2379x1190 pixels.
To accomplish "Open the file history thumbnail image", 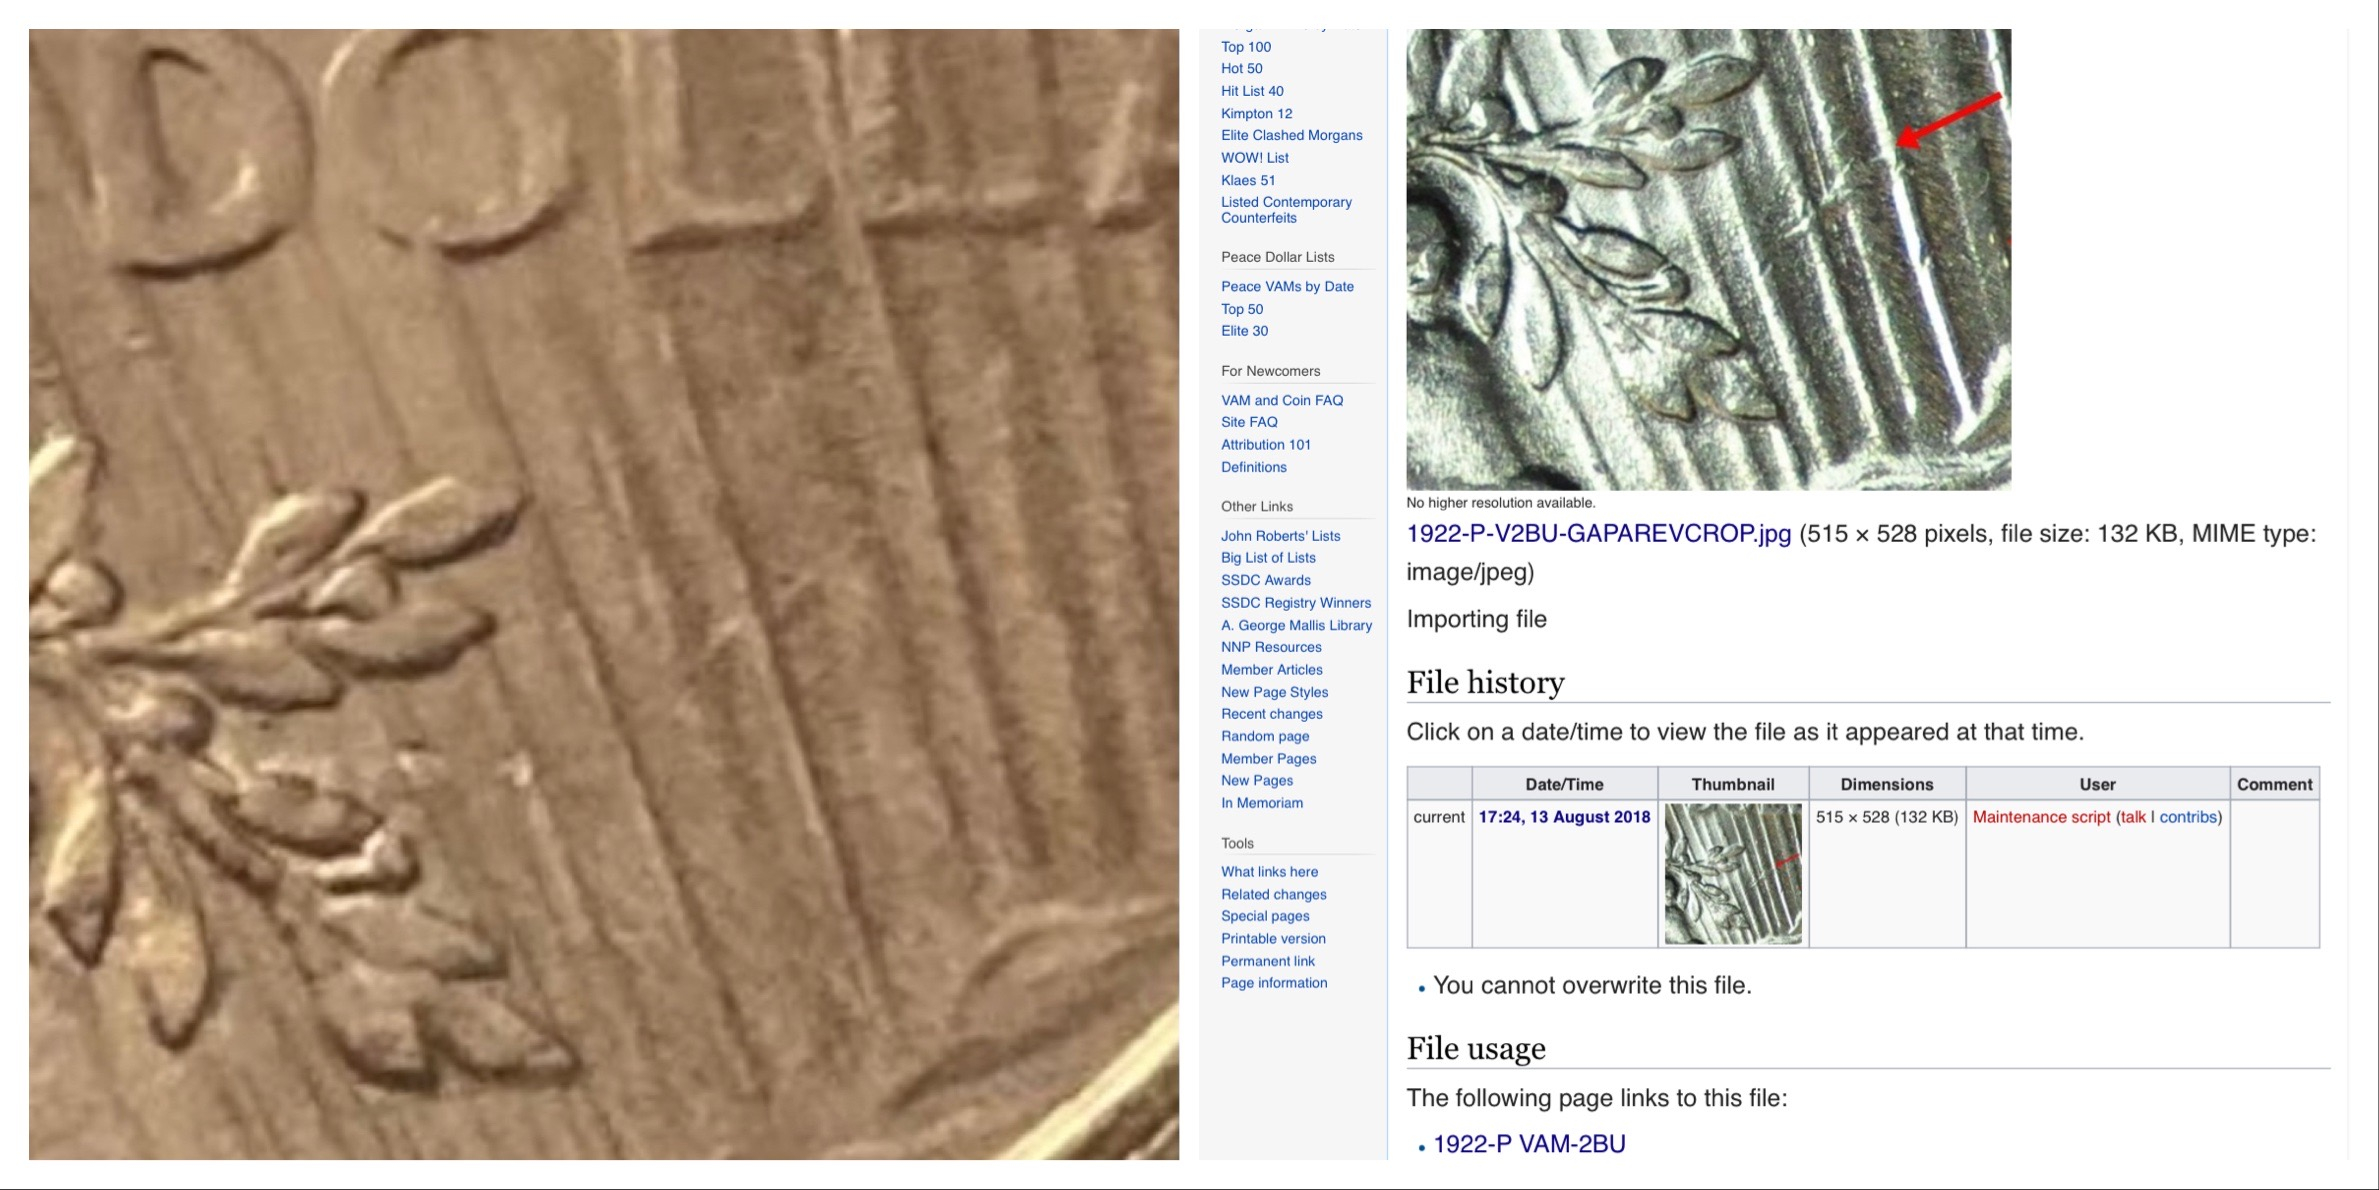I will point(1733,874).
